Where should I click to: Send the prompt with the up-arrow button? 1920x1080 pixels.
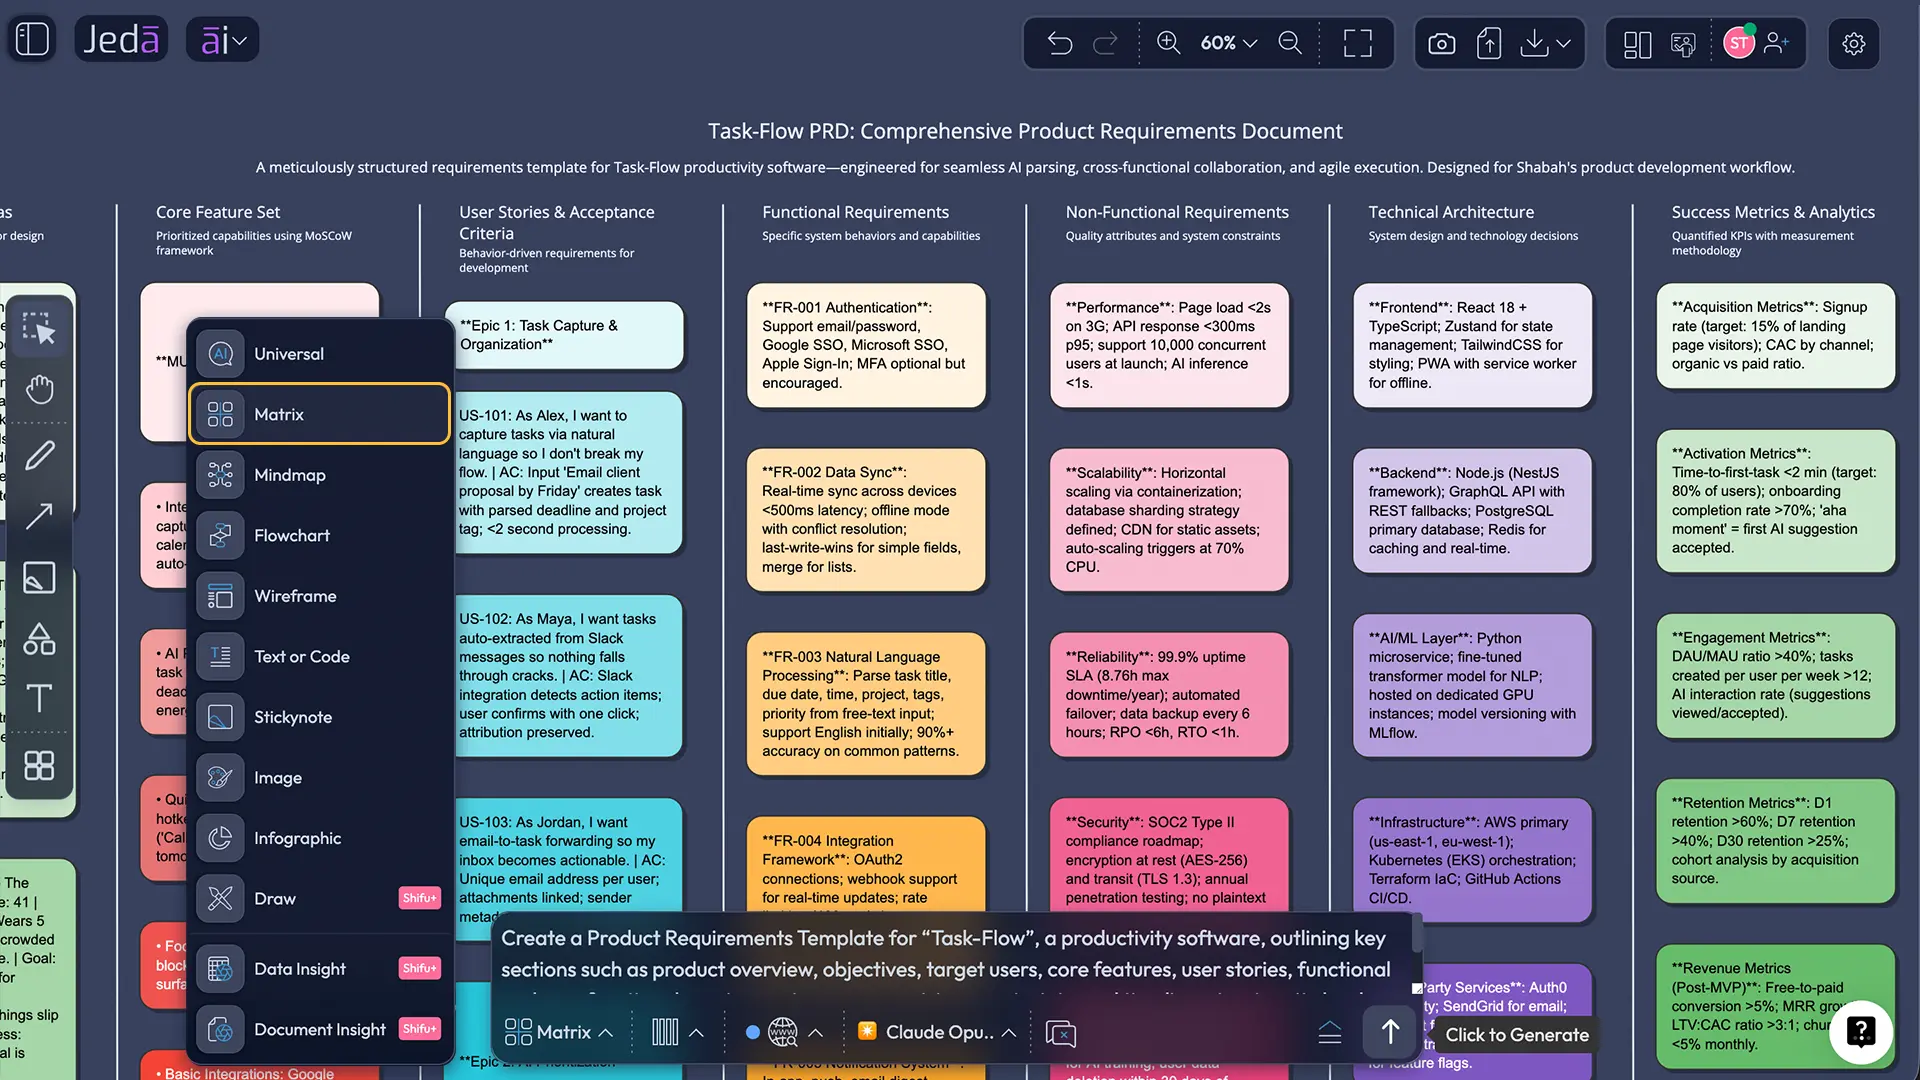click(1390, 1032)
